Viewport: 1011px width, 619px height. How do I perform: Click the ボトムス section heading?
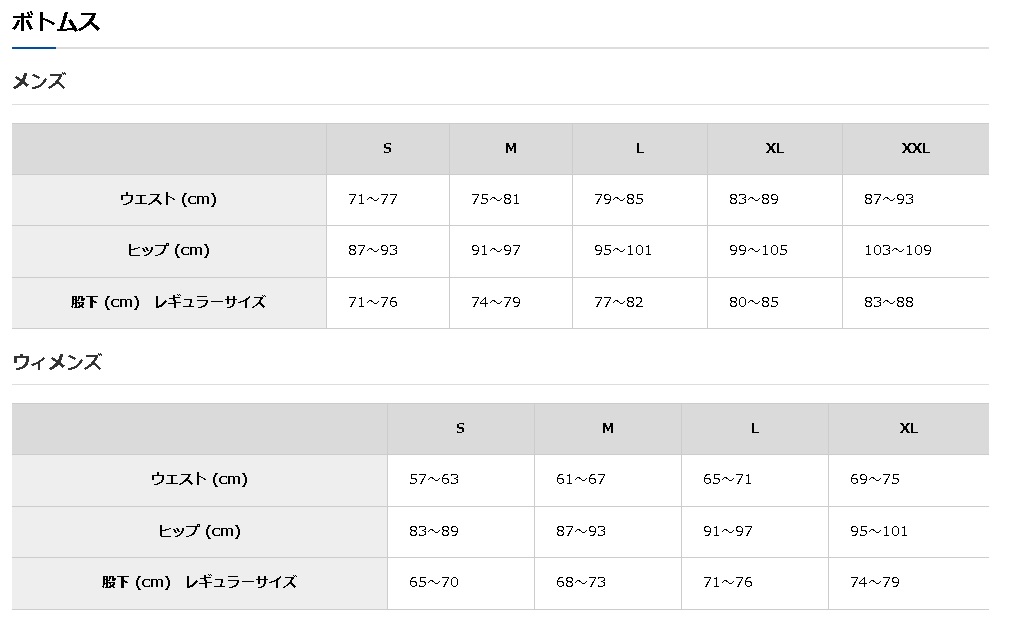coord(56,23)
